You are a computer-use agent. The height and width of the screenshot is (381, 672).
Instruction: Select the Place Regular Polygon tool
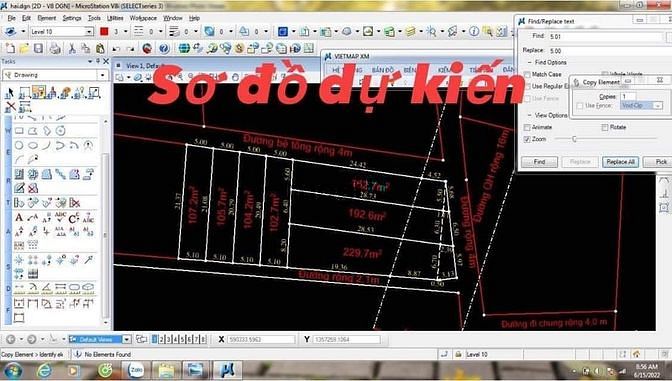coord(60,131)
